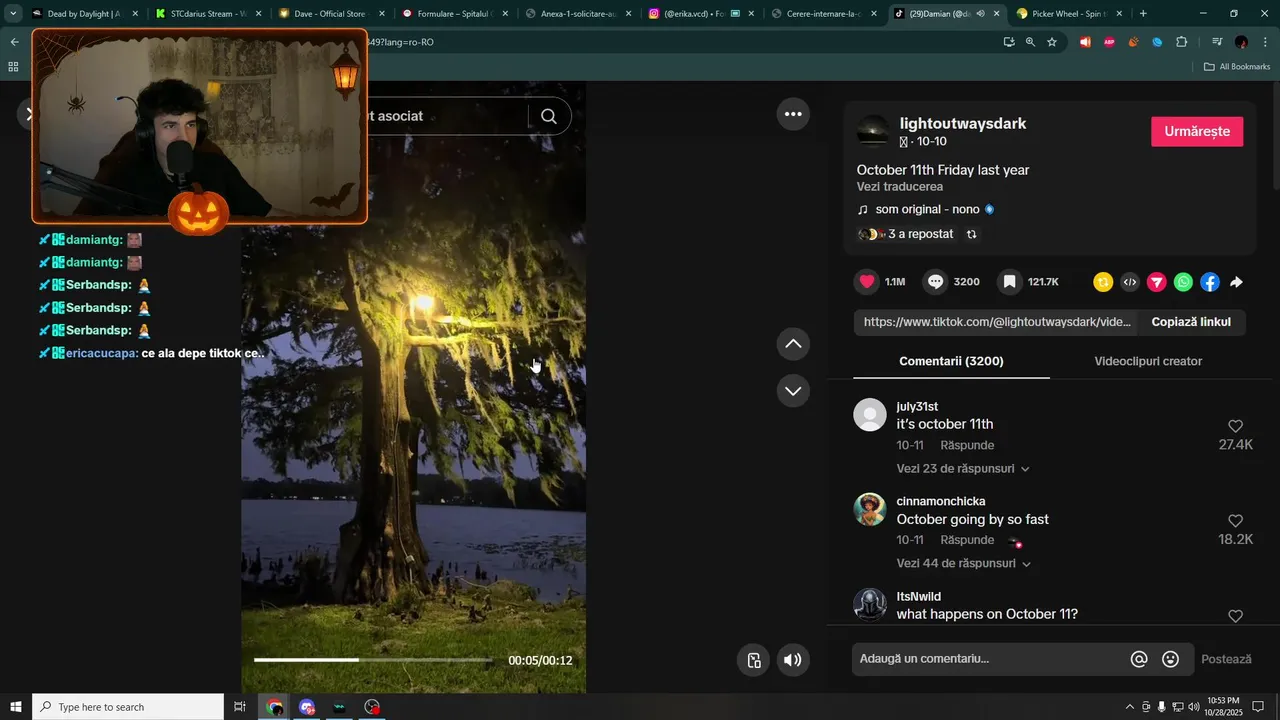This screenshot has width=1280, height=720.
Task: Like the video with the heart icon
Action: pyautogui.click(x=867, y=282)
